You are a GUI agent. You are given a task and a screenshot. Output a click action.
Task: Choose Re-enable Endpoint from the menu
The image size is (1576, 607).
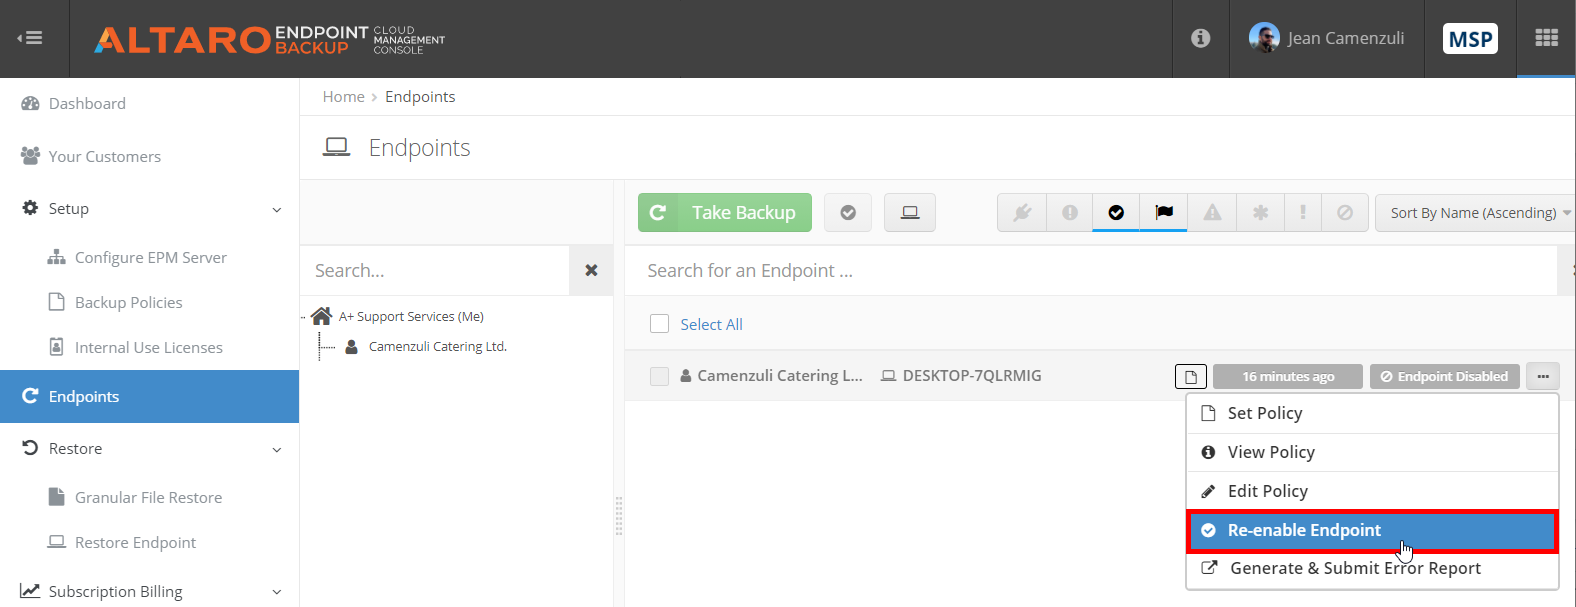point(1372,530)
